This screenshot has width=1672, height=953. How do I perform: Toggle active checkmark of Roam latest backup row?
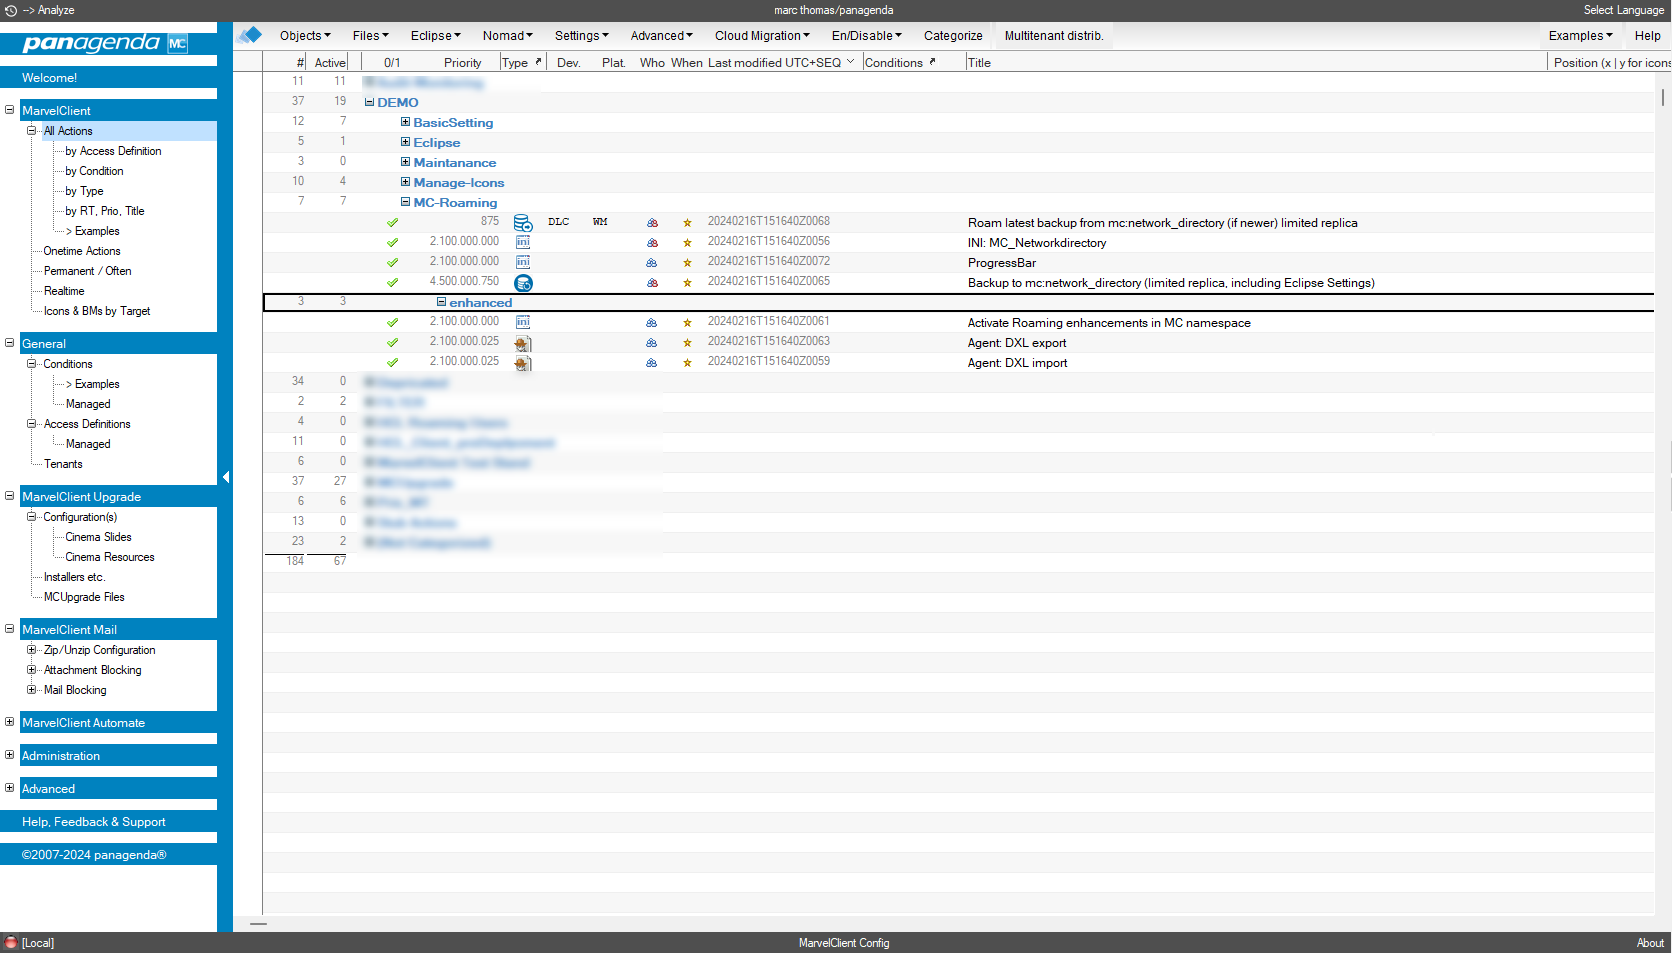392,223
